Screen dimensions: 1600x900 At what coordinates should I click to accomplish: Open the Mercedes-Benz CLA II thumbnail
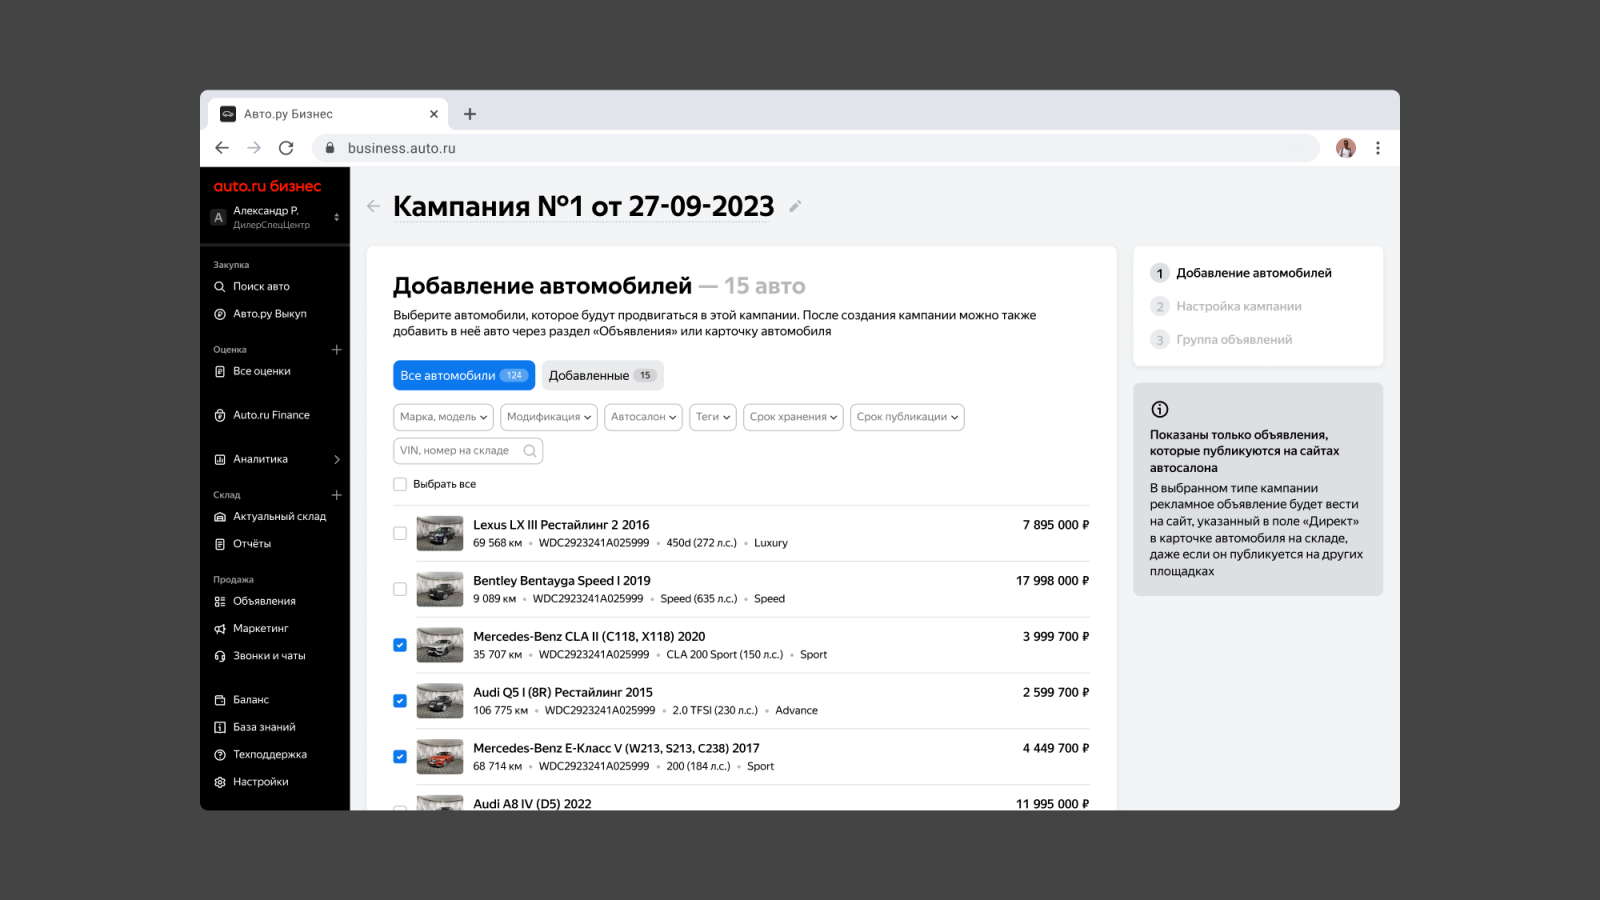[440, 645]
